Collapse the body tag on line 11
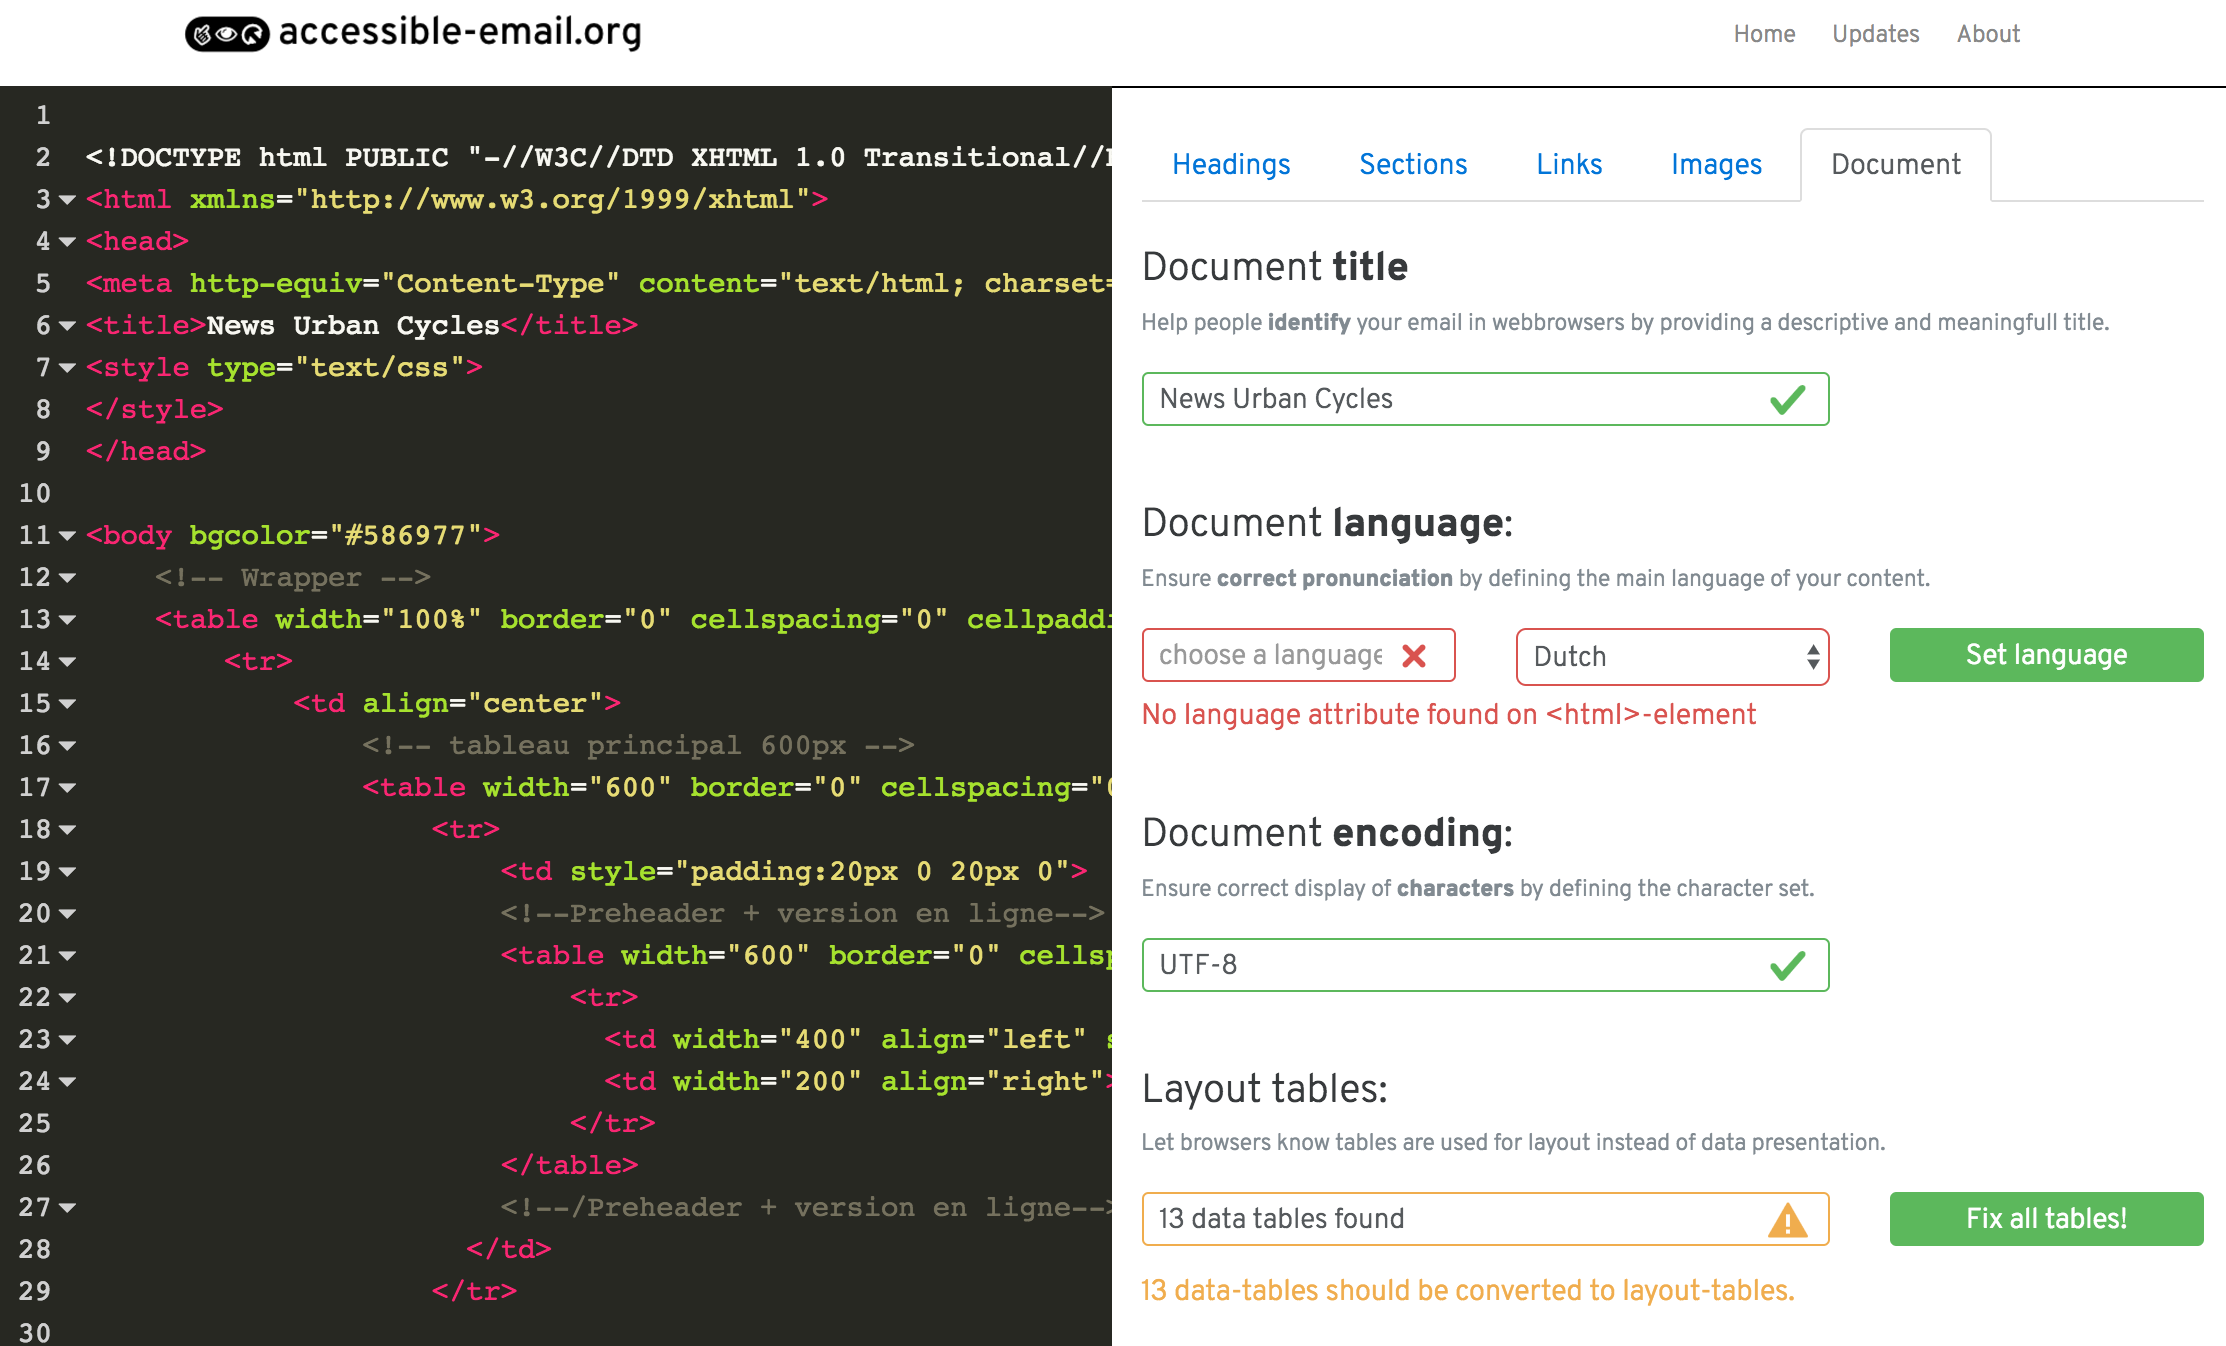This screenshot has width=2226, height=1346. [67, 536]
